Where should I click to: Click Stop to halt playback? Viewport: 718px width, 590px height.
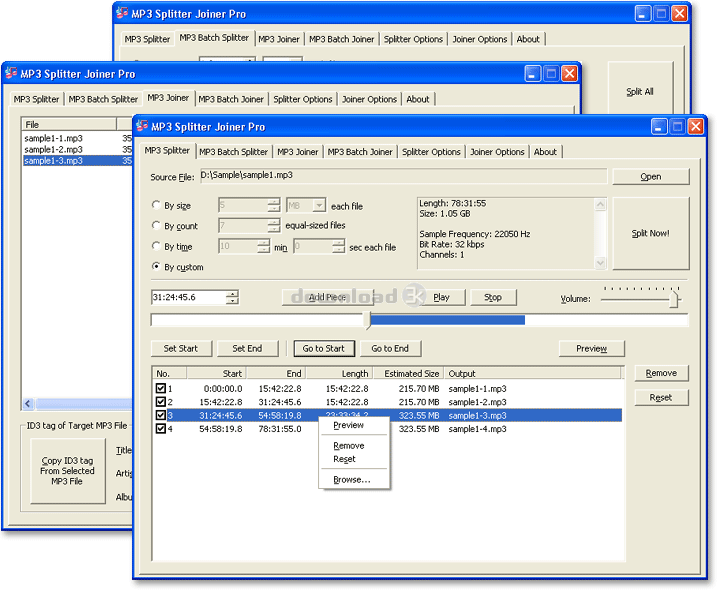pyautogui.click(x=493, y=297)
